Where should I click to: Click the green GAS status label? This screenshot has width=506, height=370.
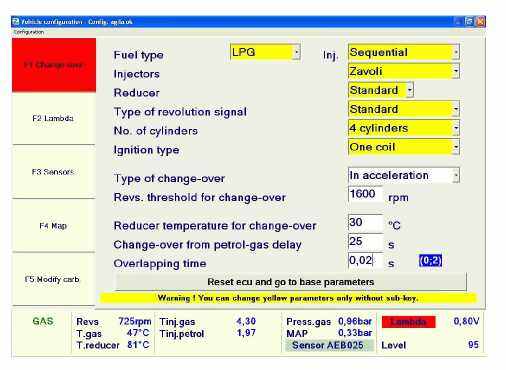point(43,321)
